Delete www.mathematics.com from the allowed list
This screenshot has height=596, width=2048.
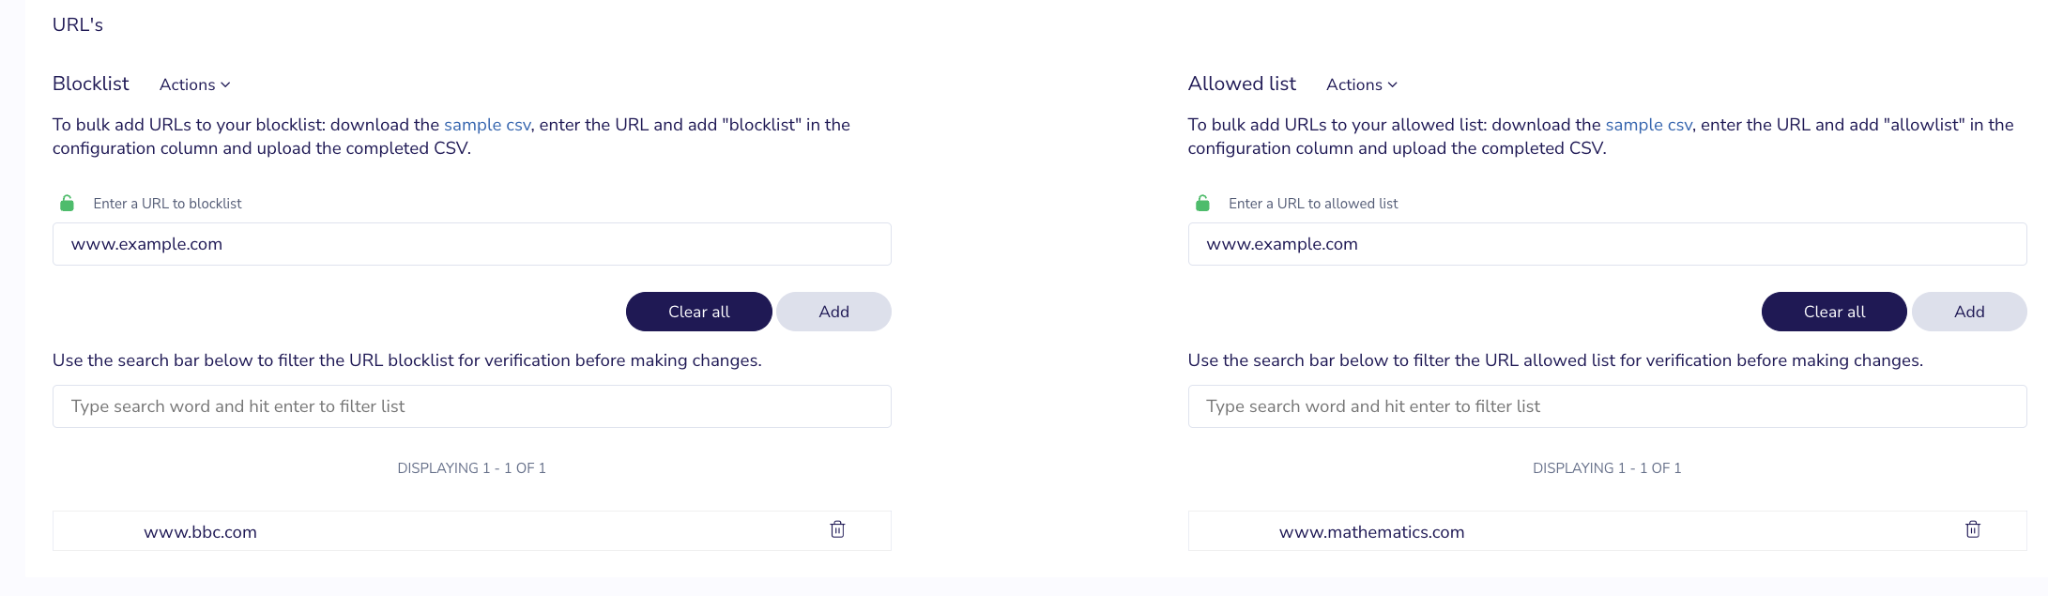click(1972, 530)
